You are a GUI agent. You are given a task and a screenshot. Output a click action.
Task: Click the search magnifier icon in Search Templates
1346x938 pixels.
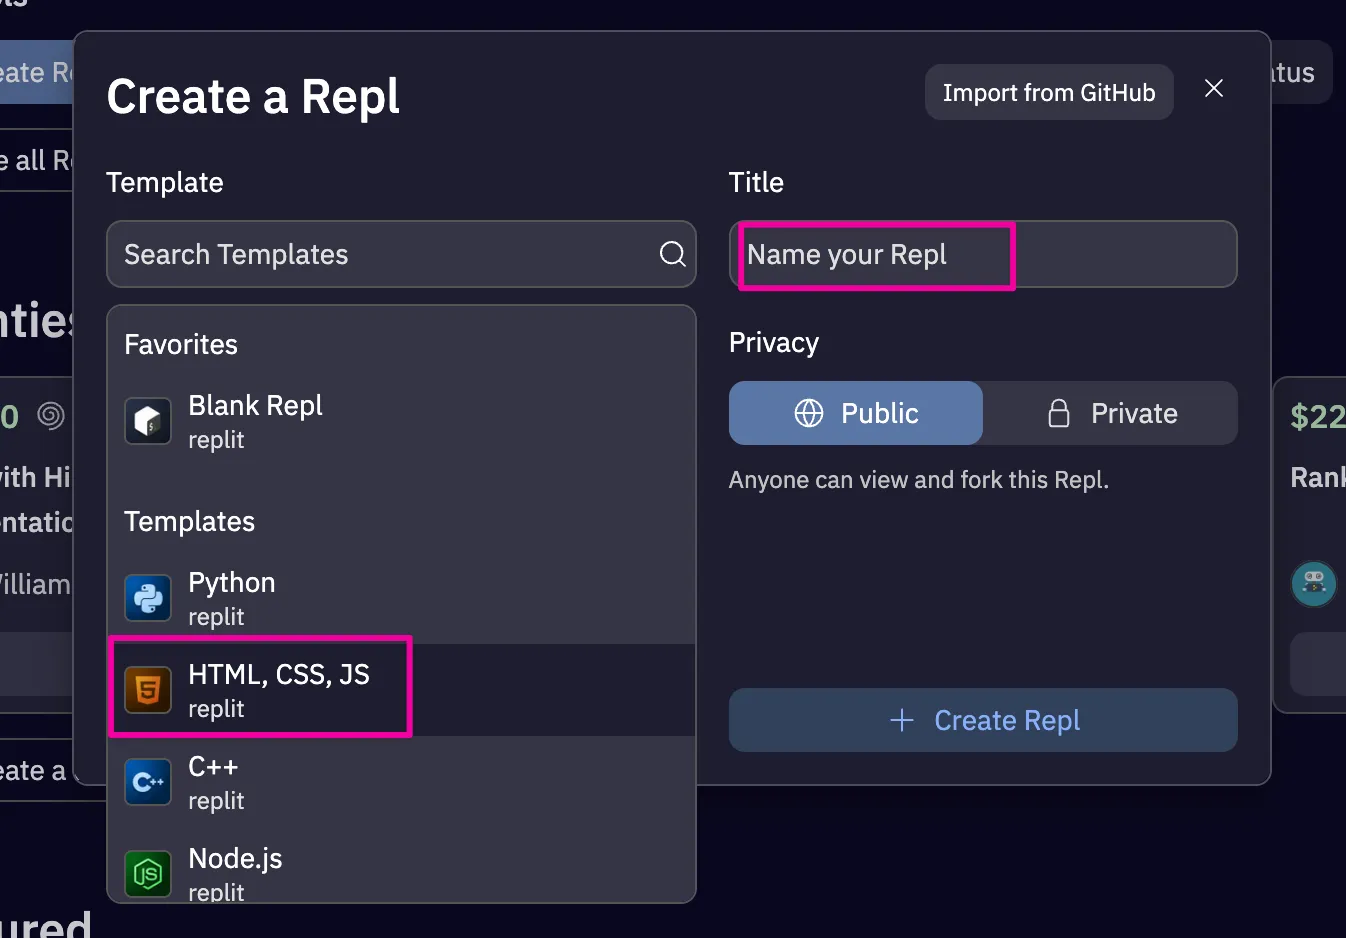click(x=673, y=254)
